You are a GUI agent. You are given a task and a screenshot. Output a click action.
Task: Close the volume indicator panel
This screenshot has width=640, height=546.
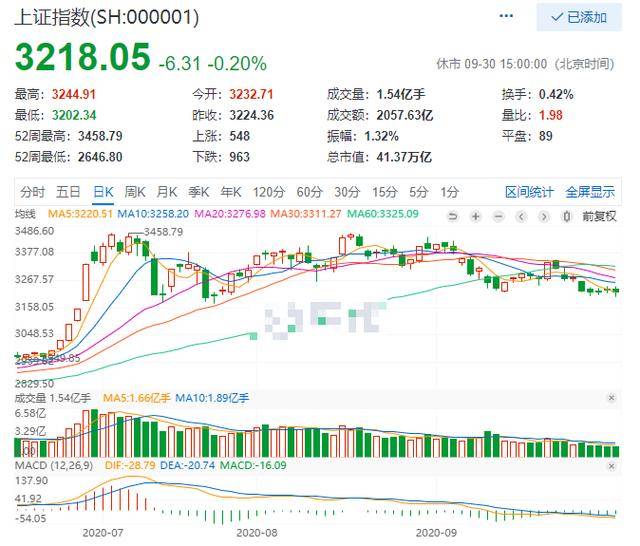pos(611,398)
